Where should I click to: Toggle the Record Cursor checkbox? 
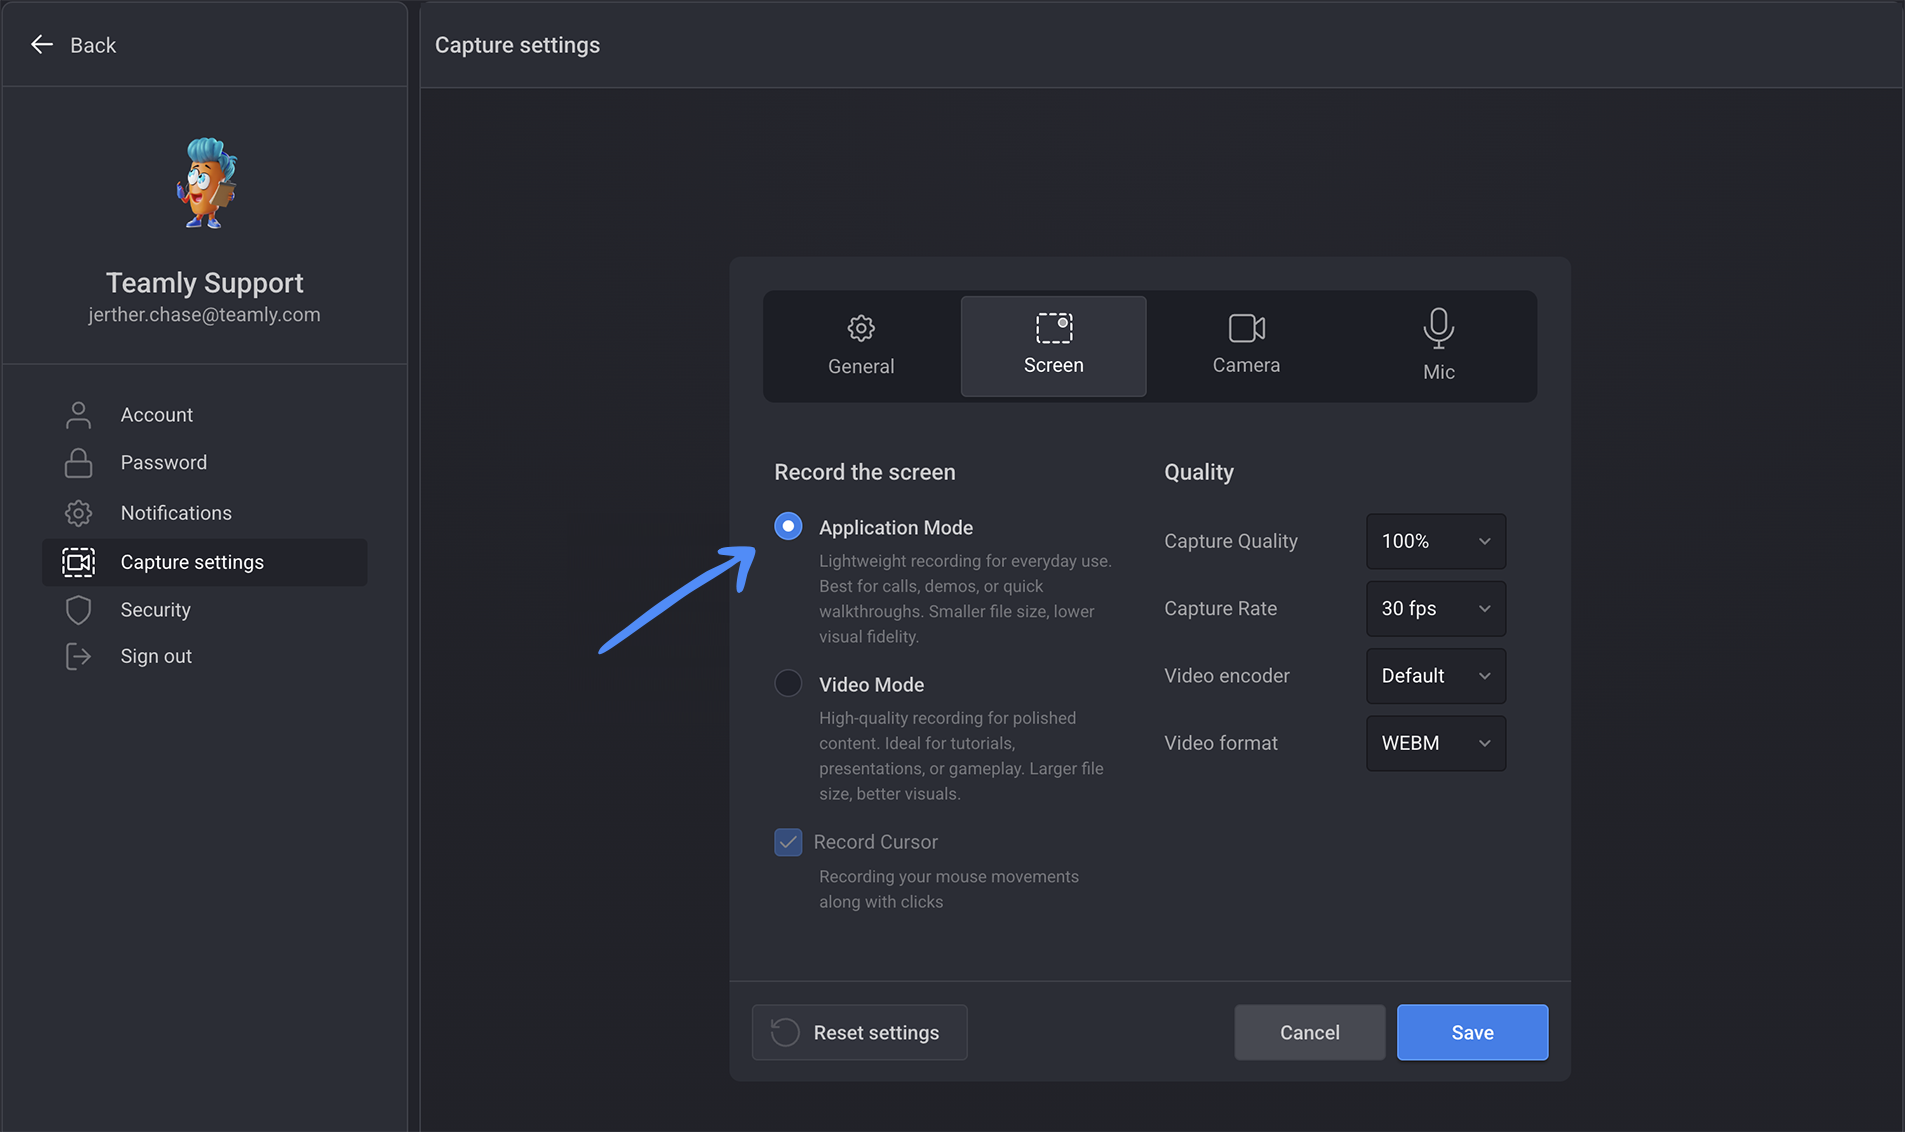pyautogui.click(x=788, y=842)
